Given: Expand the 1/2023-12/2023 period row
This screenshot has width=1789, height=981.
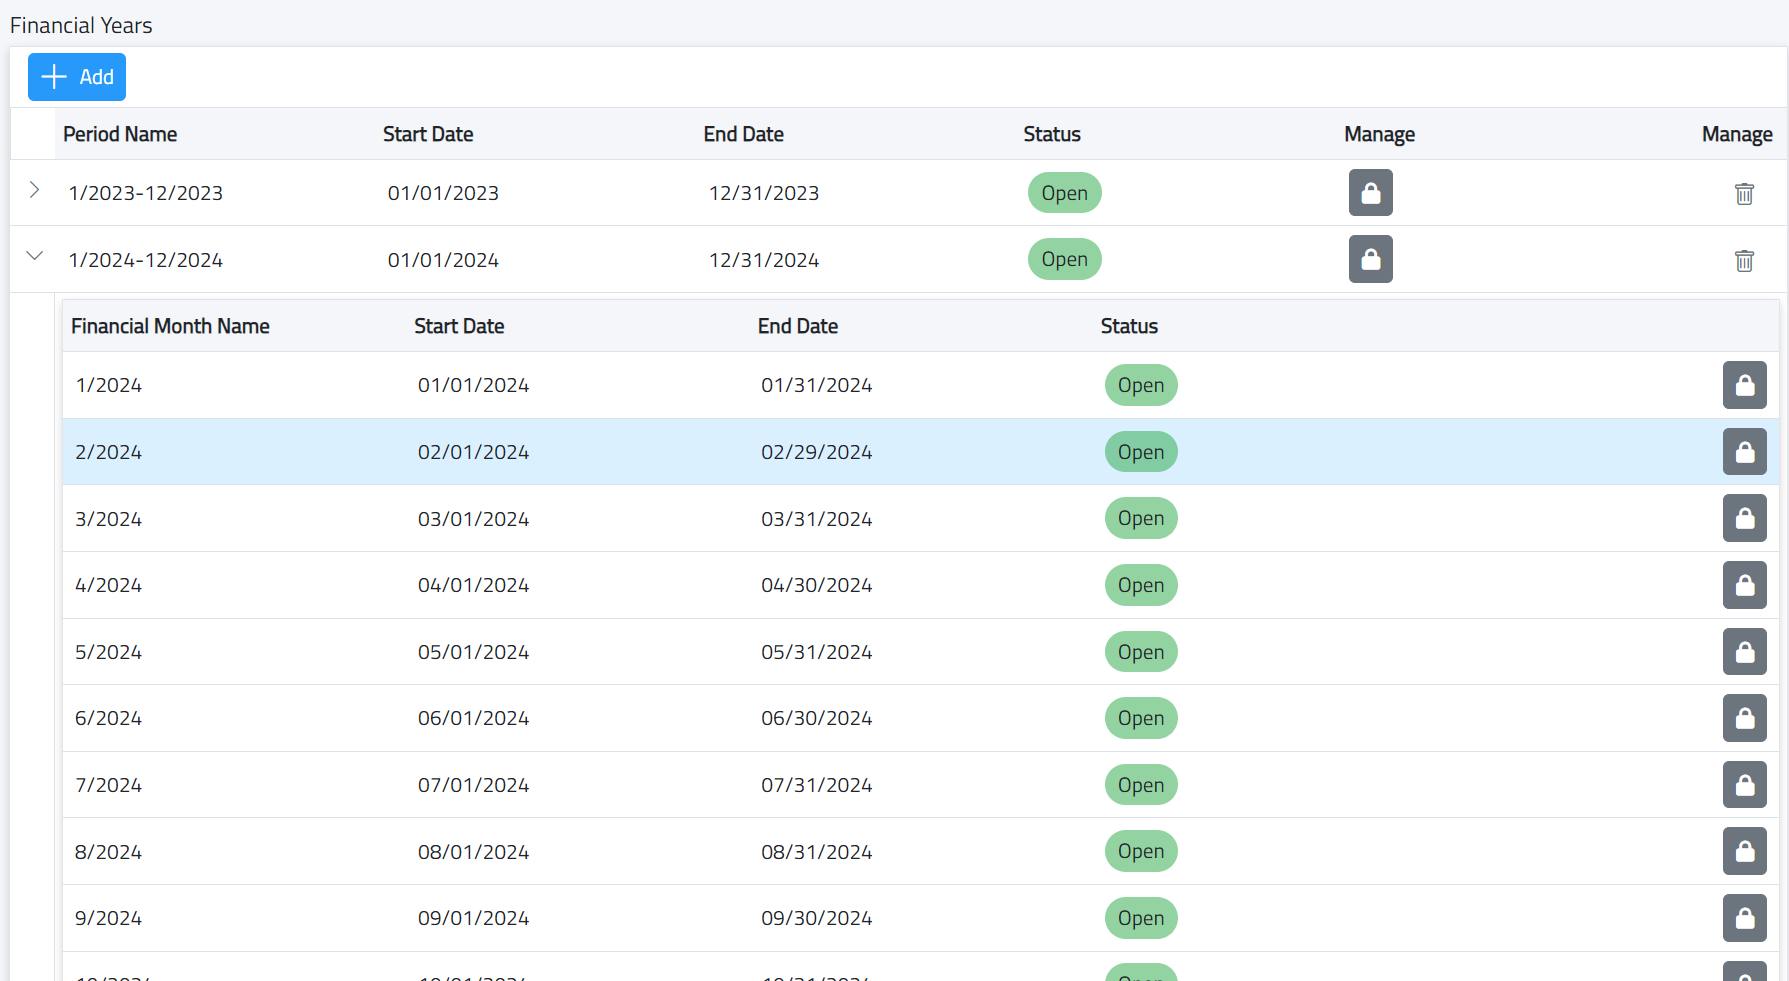Looking at the screenshot, I should (34, 190).
